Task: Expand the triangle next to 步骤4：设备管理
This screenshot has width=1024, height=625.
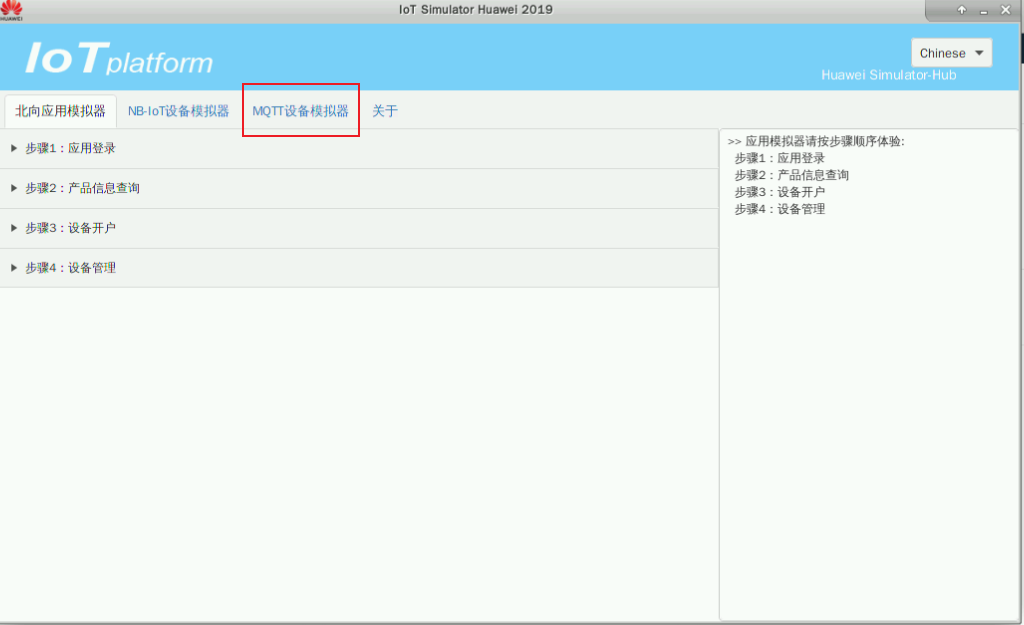Action: [14, 268]
